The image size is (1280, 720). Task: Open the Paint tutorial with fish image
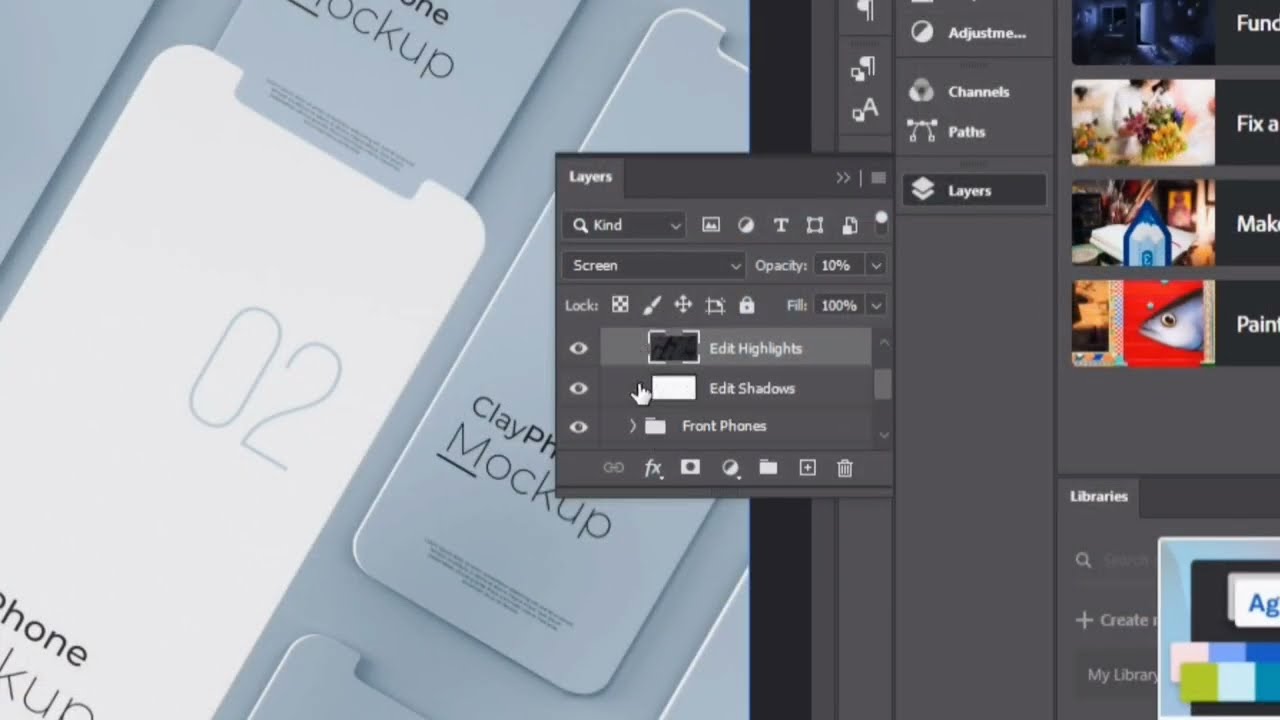click(1143, 323)
